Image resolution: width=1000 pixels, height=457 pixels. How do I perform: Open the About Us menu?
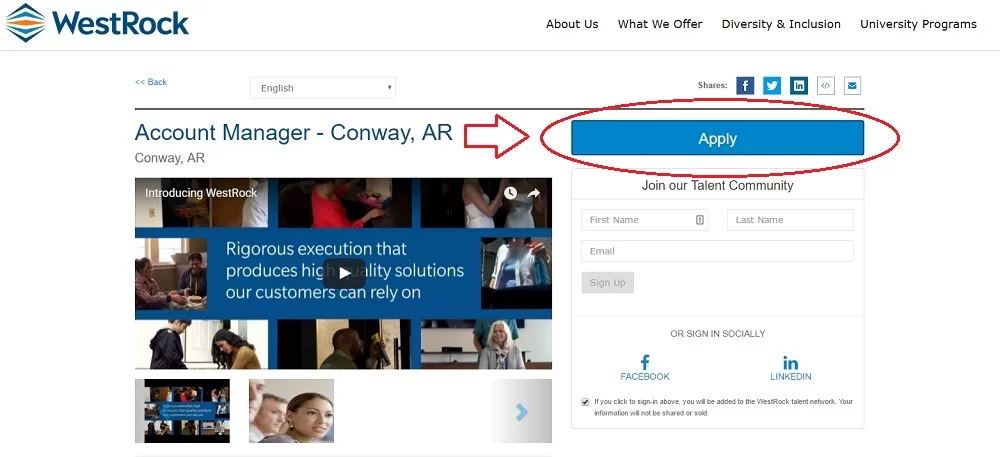(572, 24)
